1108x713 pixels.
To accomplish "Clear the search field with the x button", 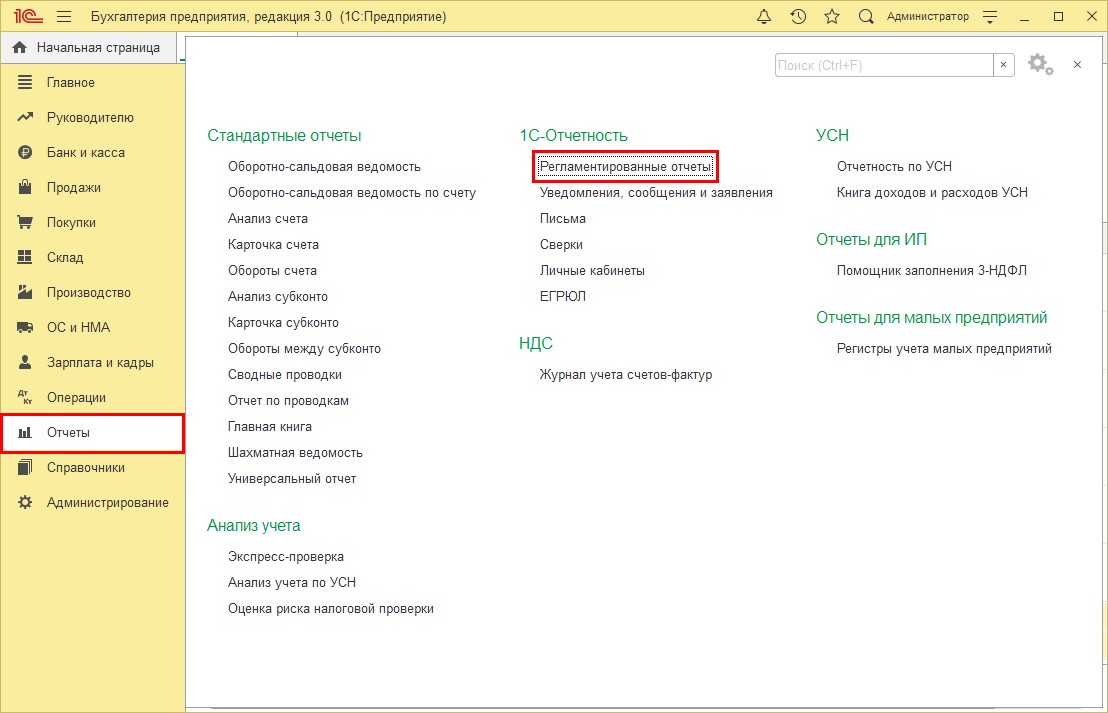I will click(x=1003, y=65).
